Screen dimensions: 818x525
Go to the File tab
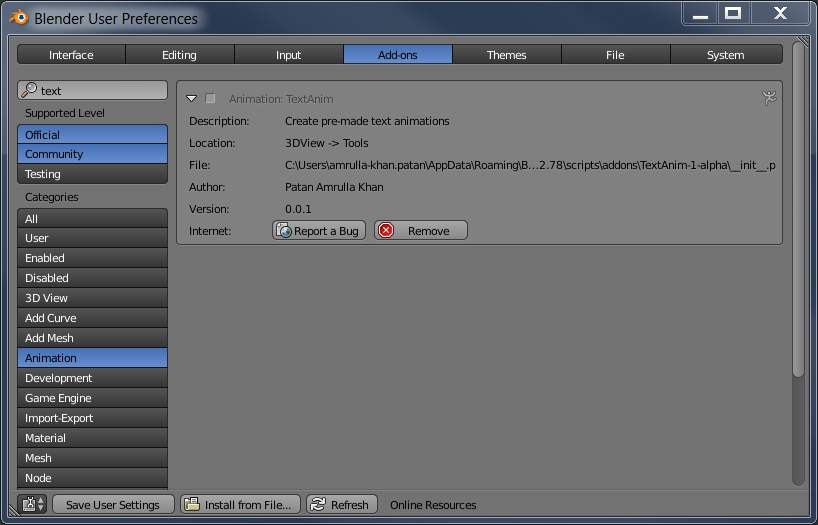[616, 54]
